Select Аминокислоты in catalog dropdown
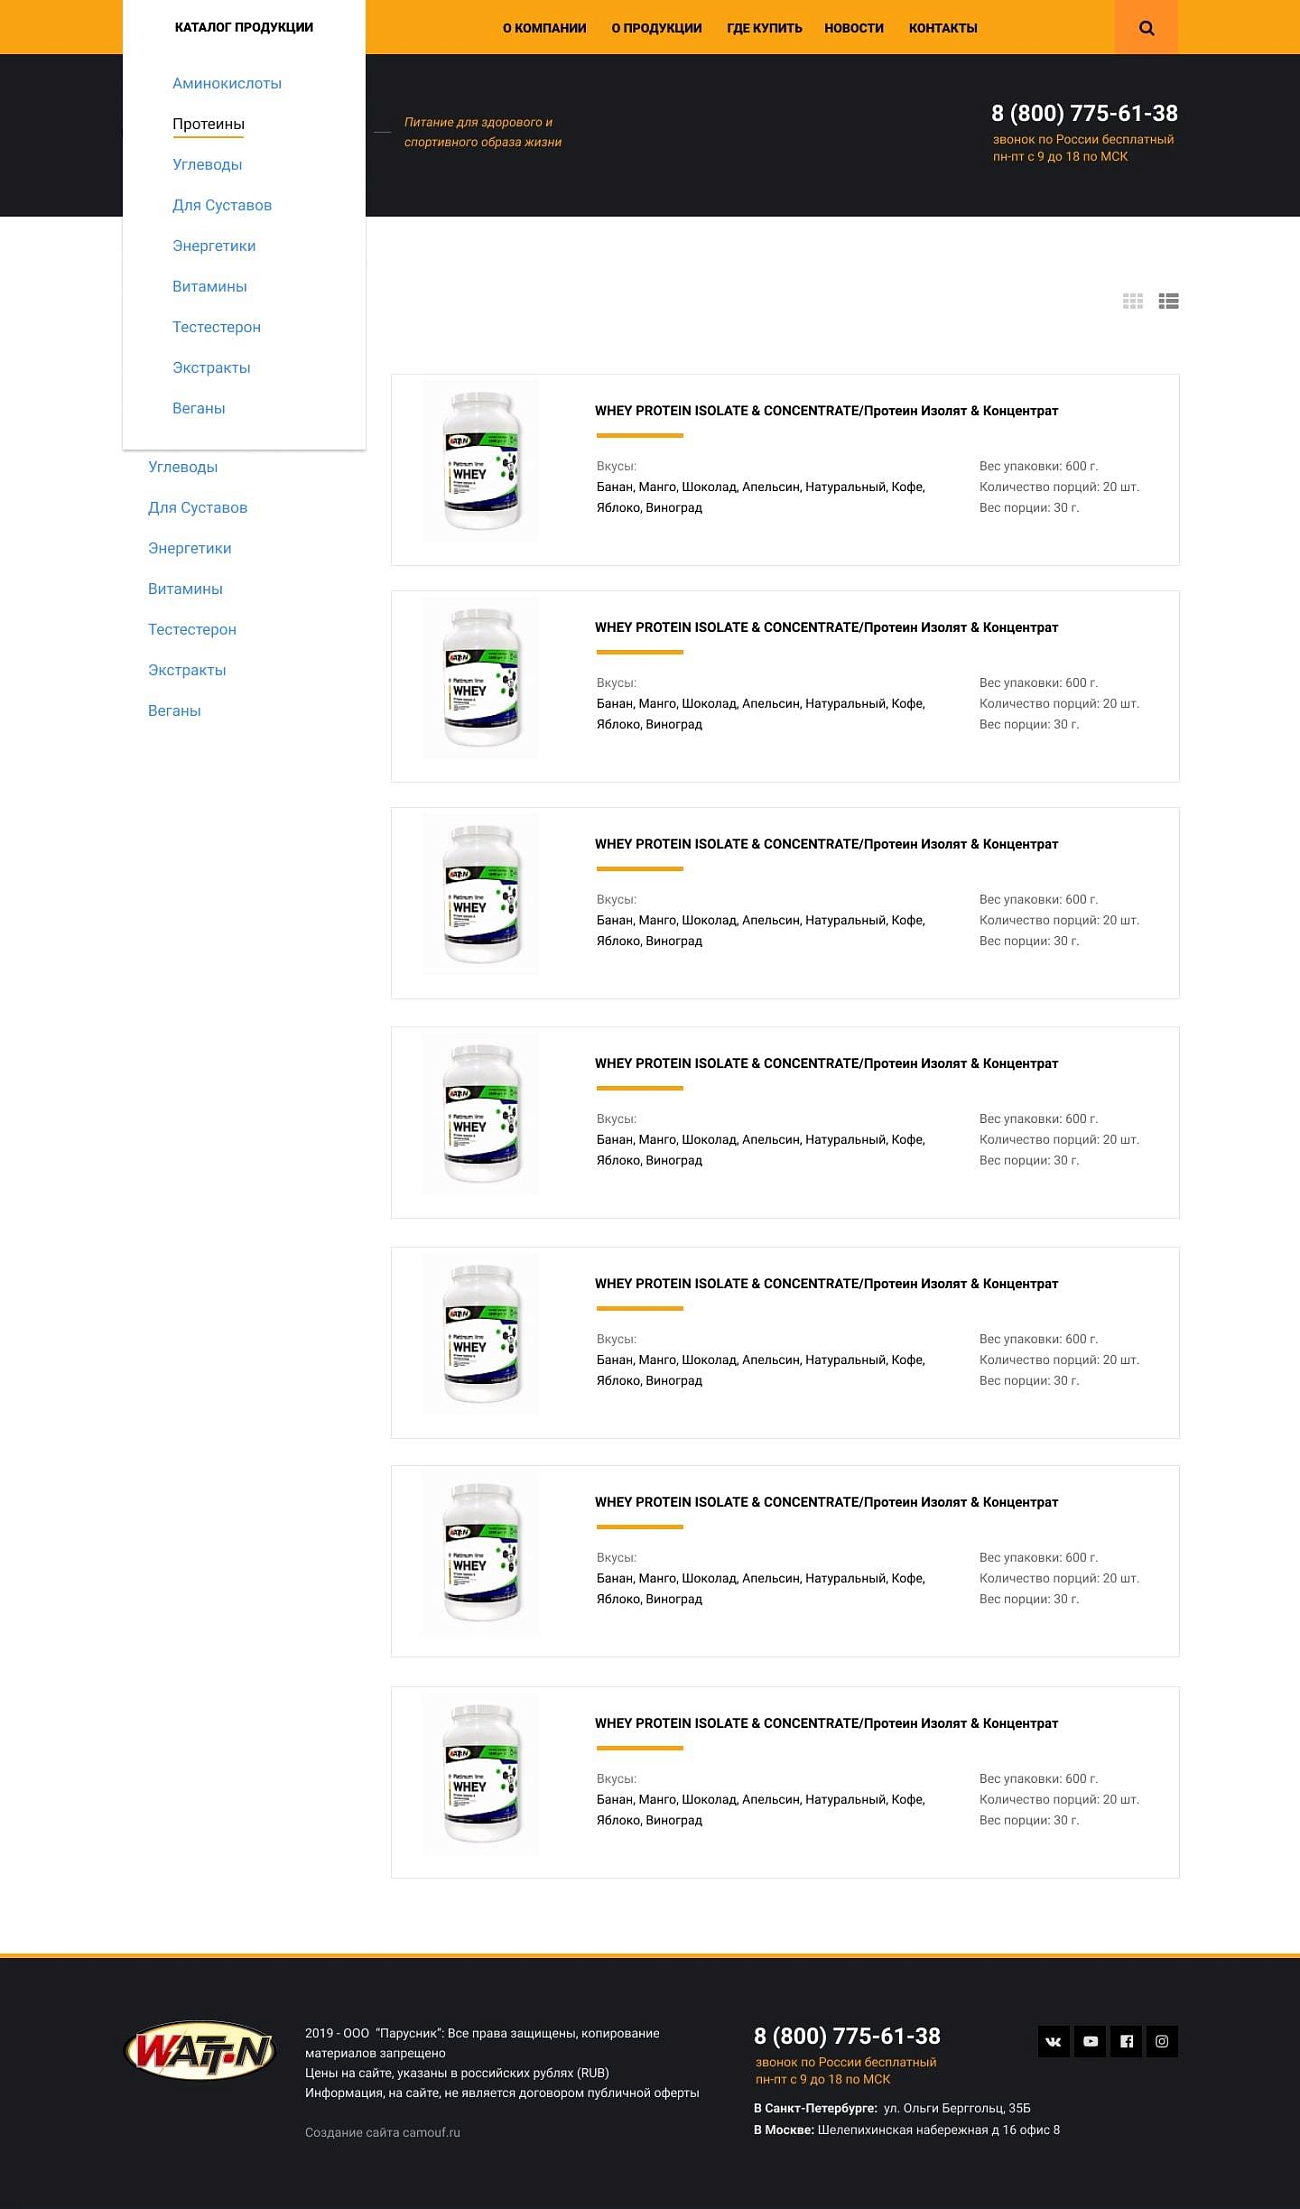The image size is (1300, 2209). pos(227,83)
